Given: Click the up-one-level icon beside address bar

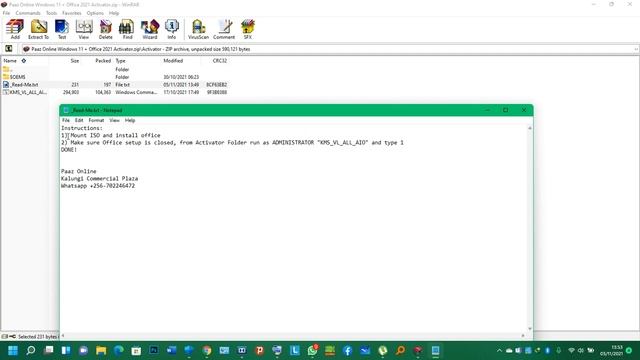Looking at the screenshot, I should tap(9, 49).
